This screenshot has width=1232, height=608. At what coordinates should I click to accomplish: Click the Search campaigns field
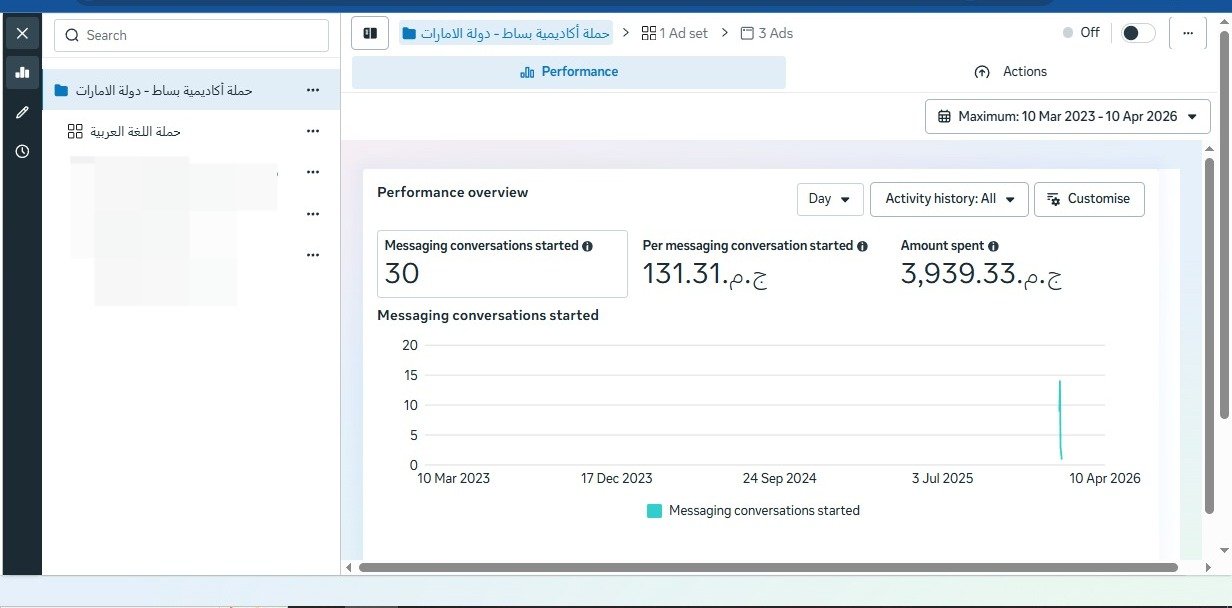191,35
